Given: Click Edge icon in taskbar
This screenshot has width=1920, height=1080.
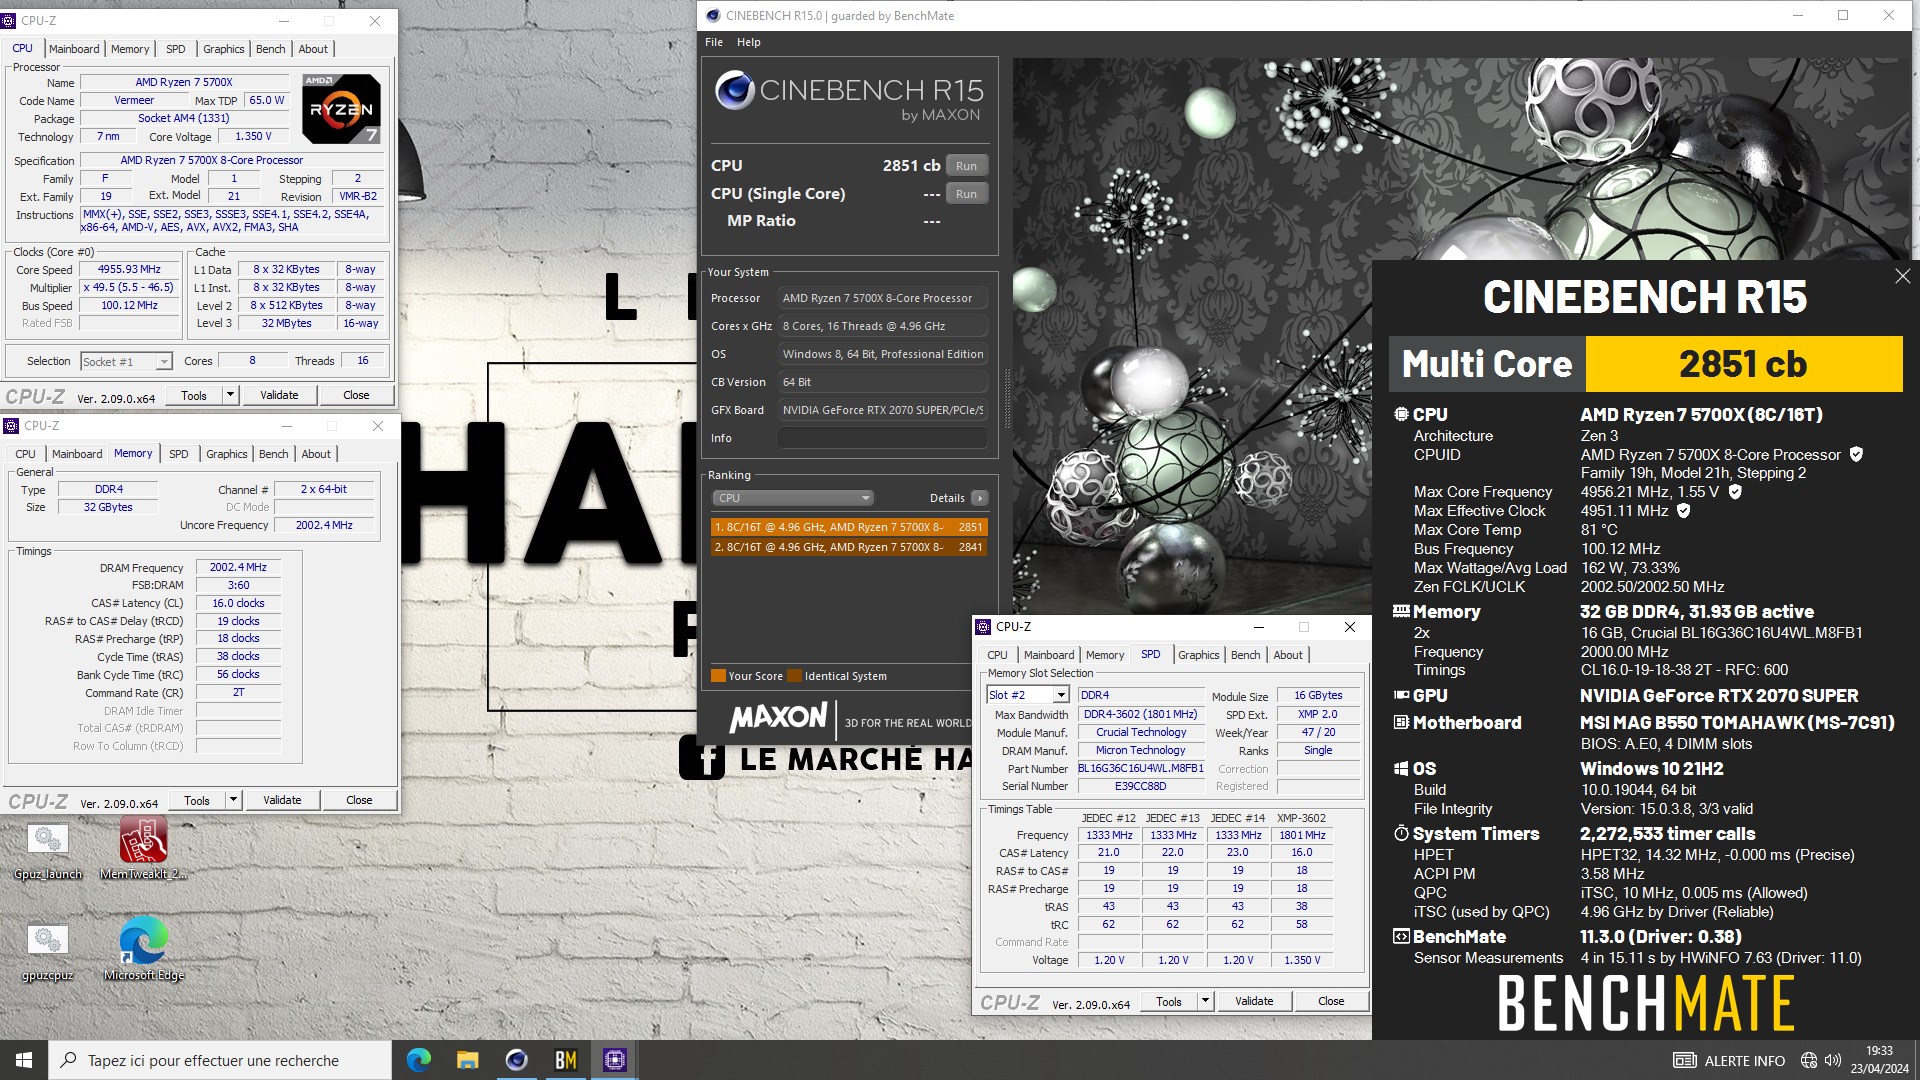Looking at the screenshot, I should point(419,1060).
